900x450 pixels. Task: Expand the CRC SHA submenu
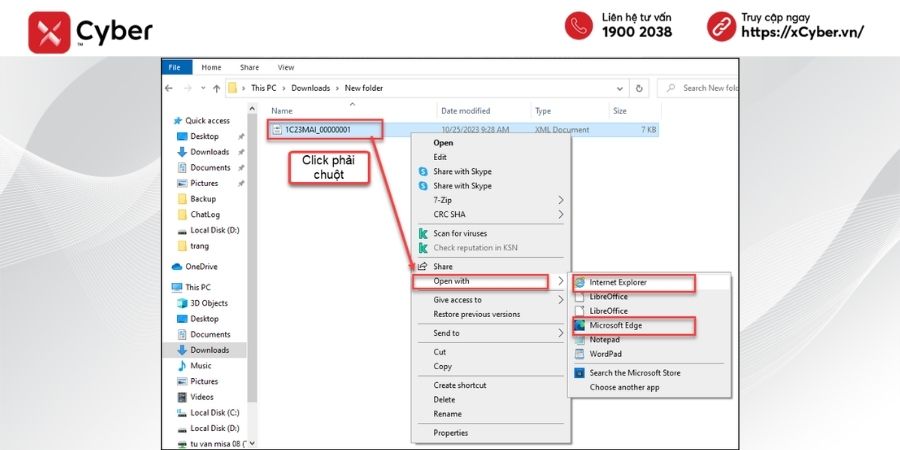pyautogui.click(x=491, y=215)
